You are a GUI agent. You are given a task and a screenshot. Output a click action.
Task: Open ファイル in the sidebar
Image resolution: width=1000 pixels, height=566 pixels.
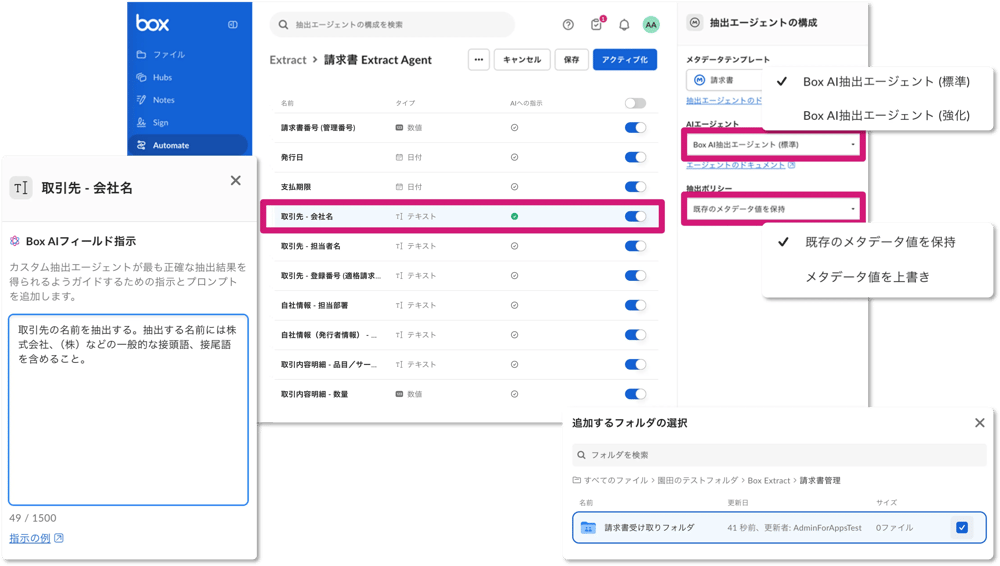point(161,54)
